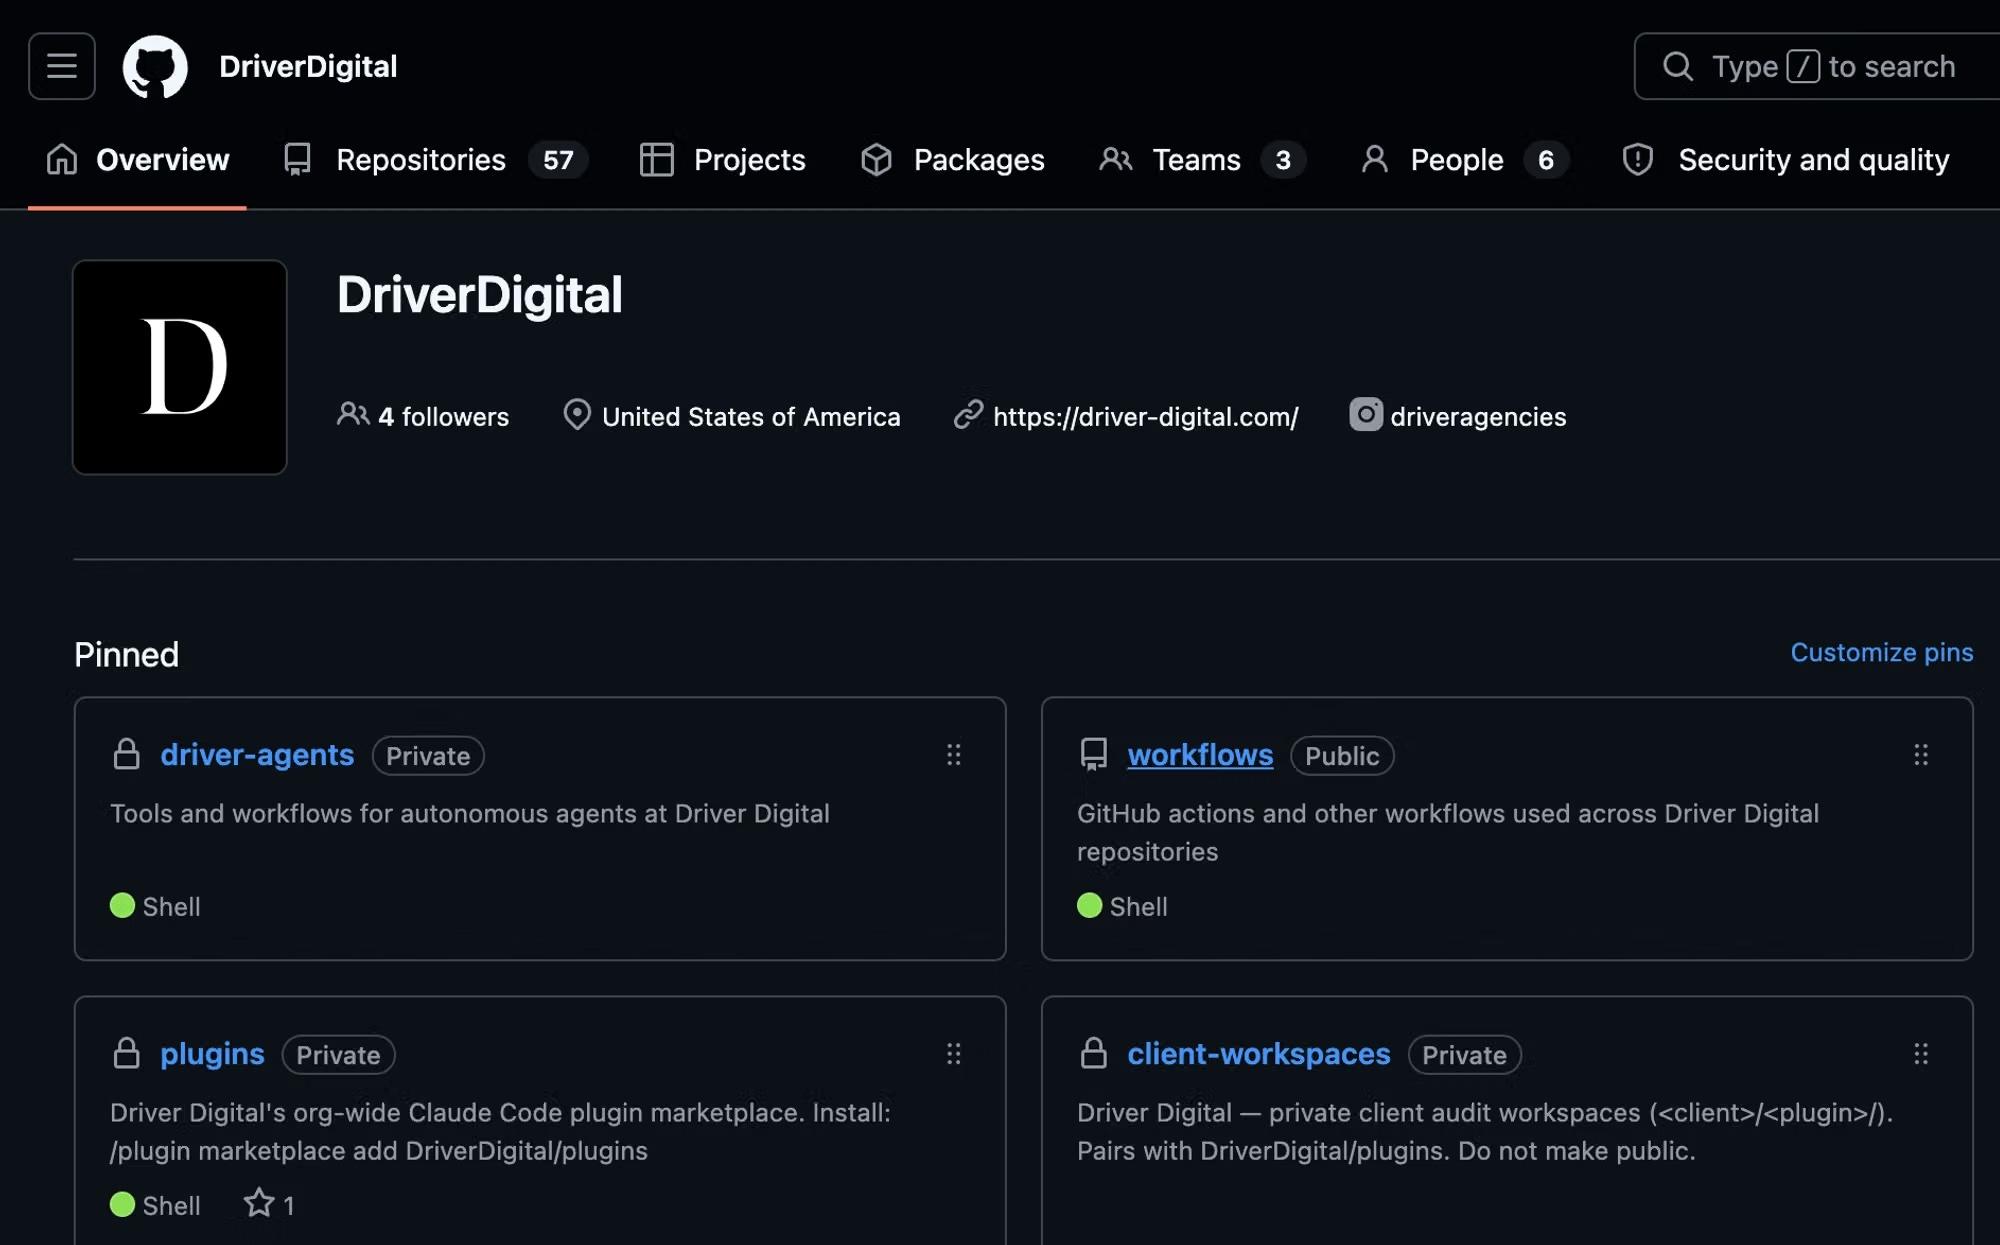Focus the 'Type / to search' field

click(x=1816, y=67)
